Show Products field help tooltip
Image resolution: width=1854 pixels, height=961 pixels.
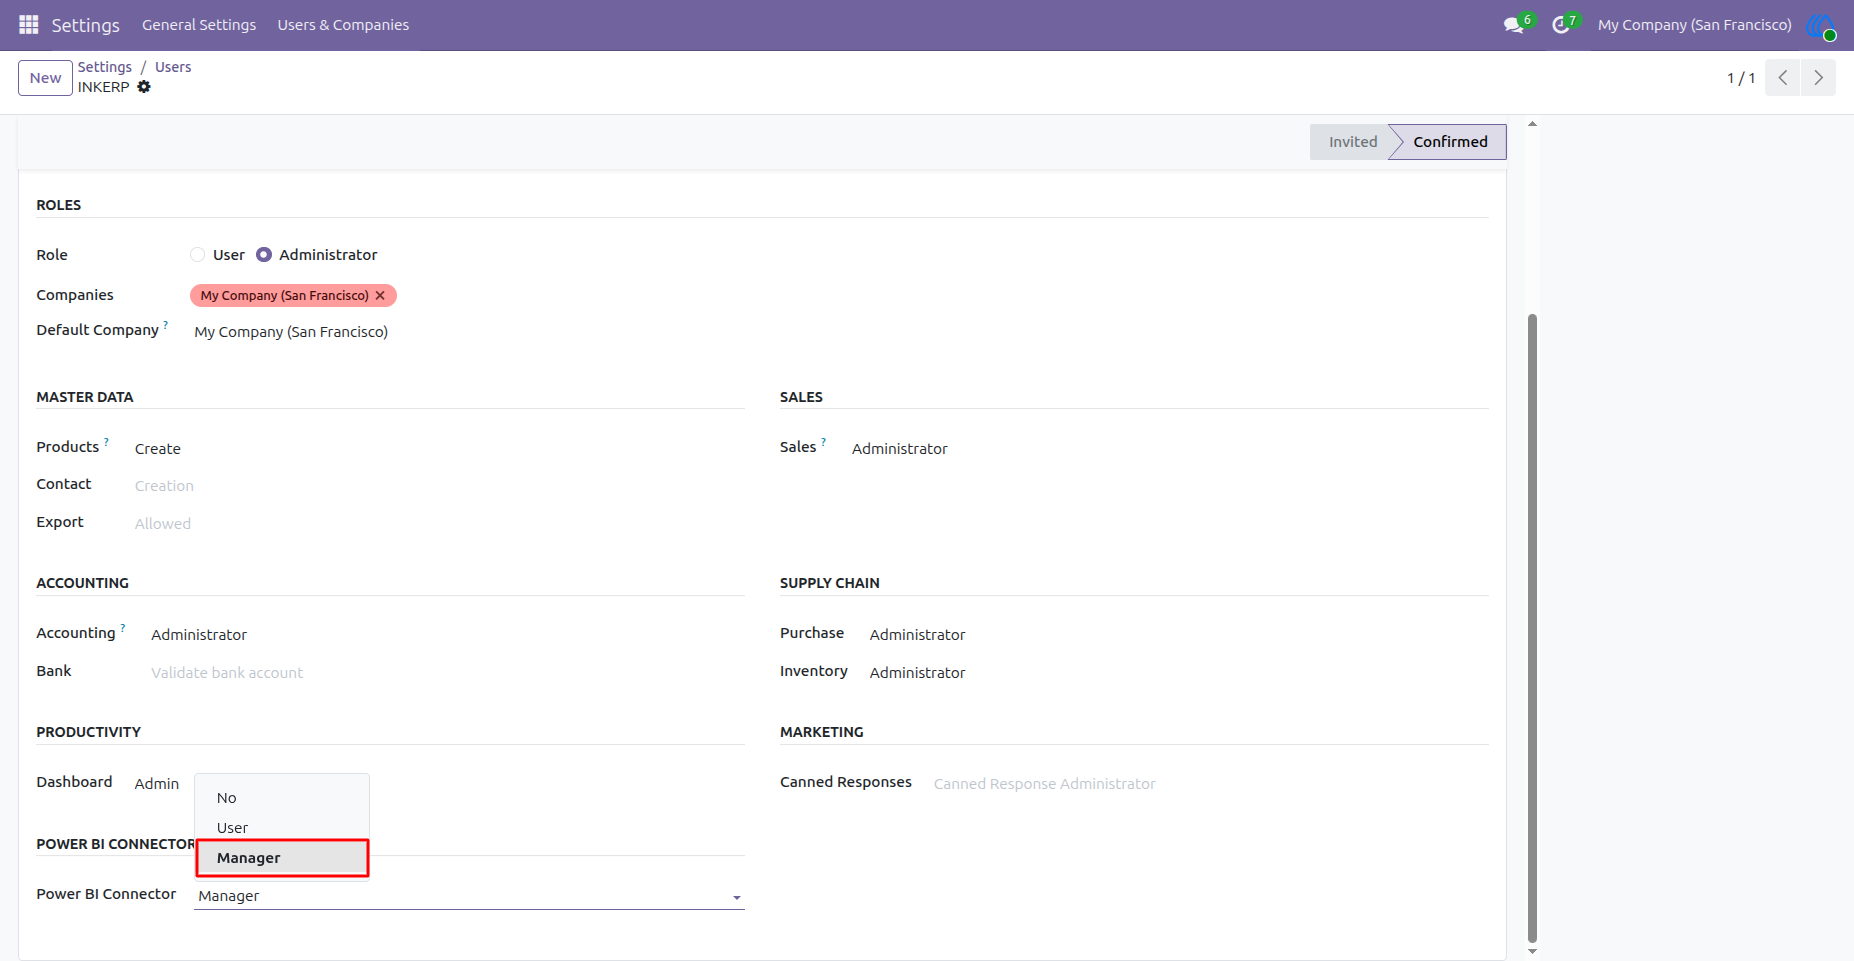coord(106,441)
